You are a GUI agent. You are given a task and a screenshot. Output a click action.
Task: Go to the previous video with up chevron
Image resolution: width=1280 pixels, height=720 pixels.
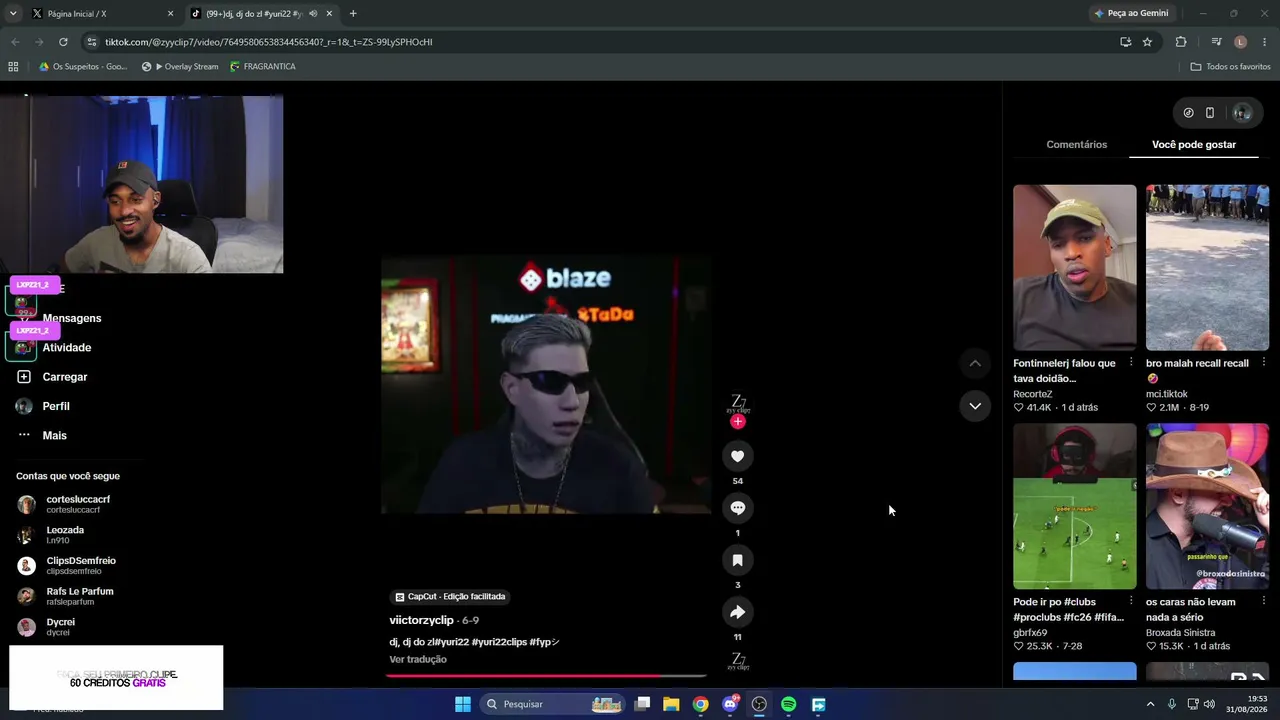975,363
